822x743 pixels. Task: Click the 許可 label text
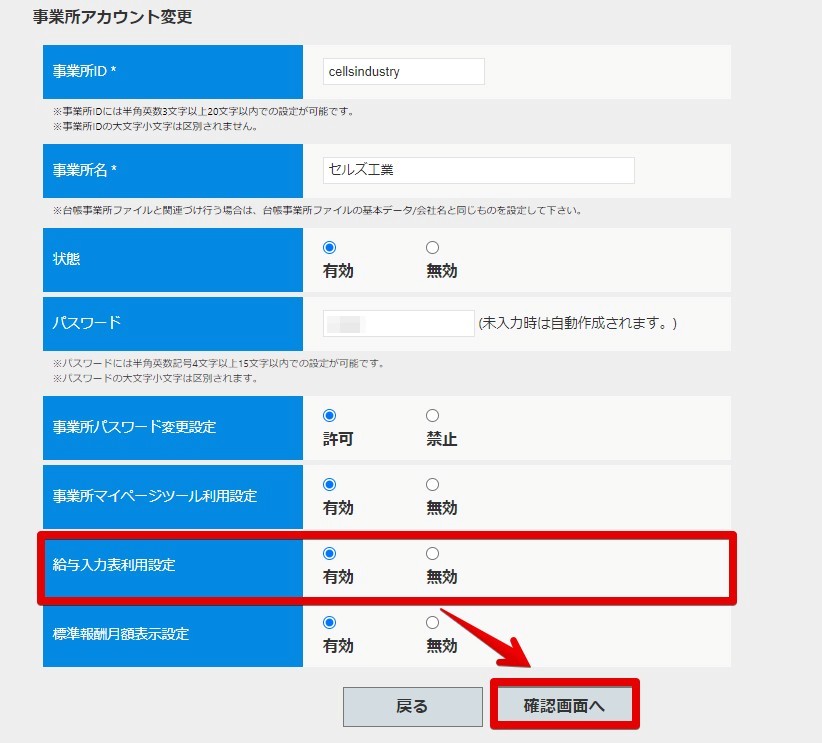(x=338, y=439)
